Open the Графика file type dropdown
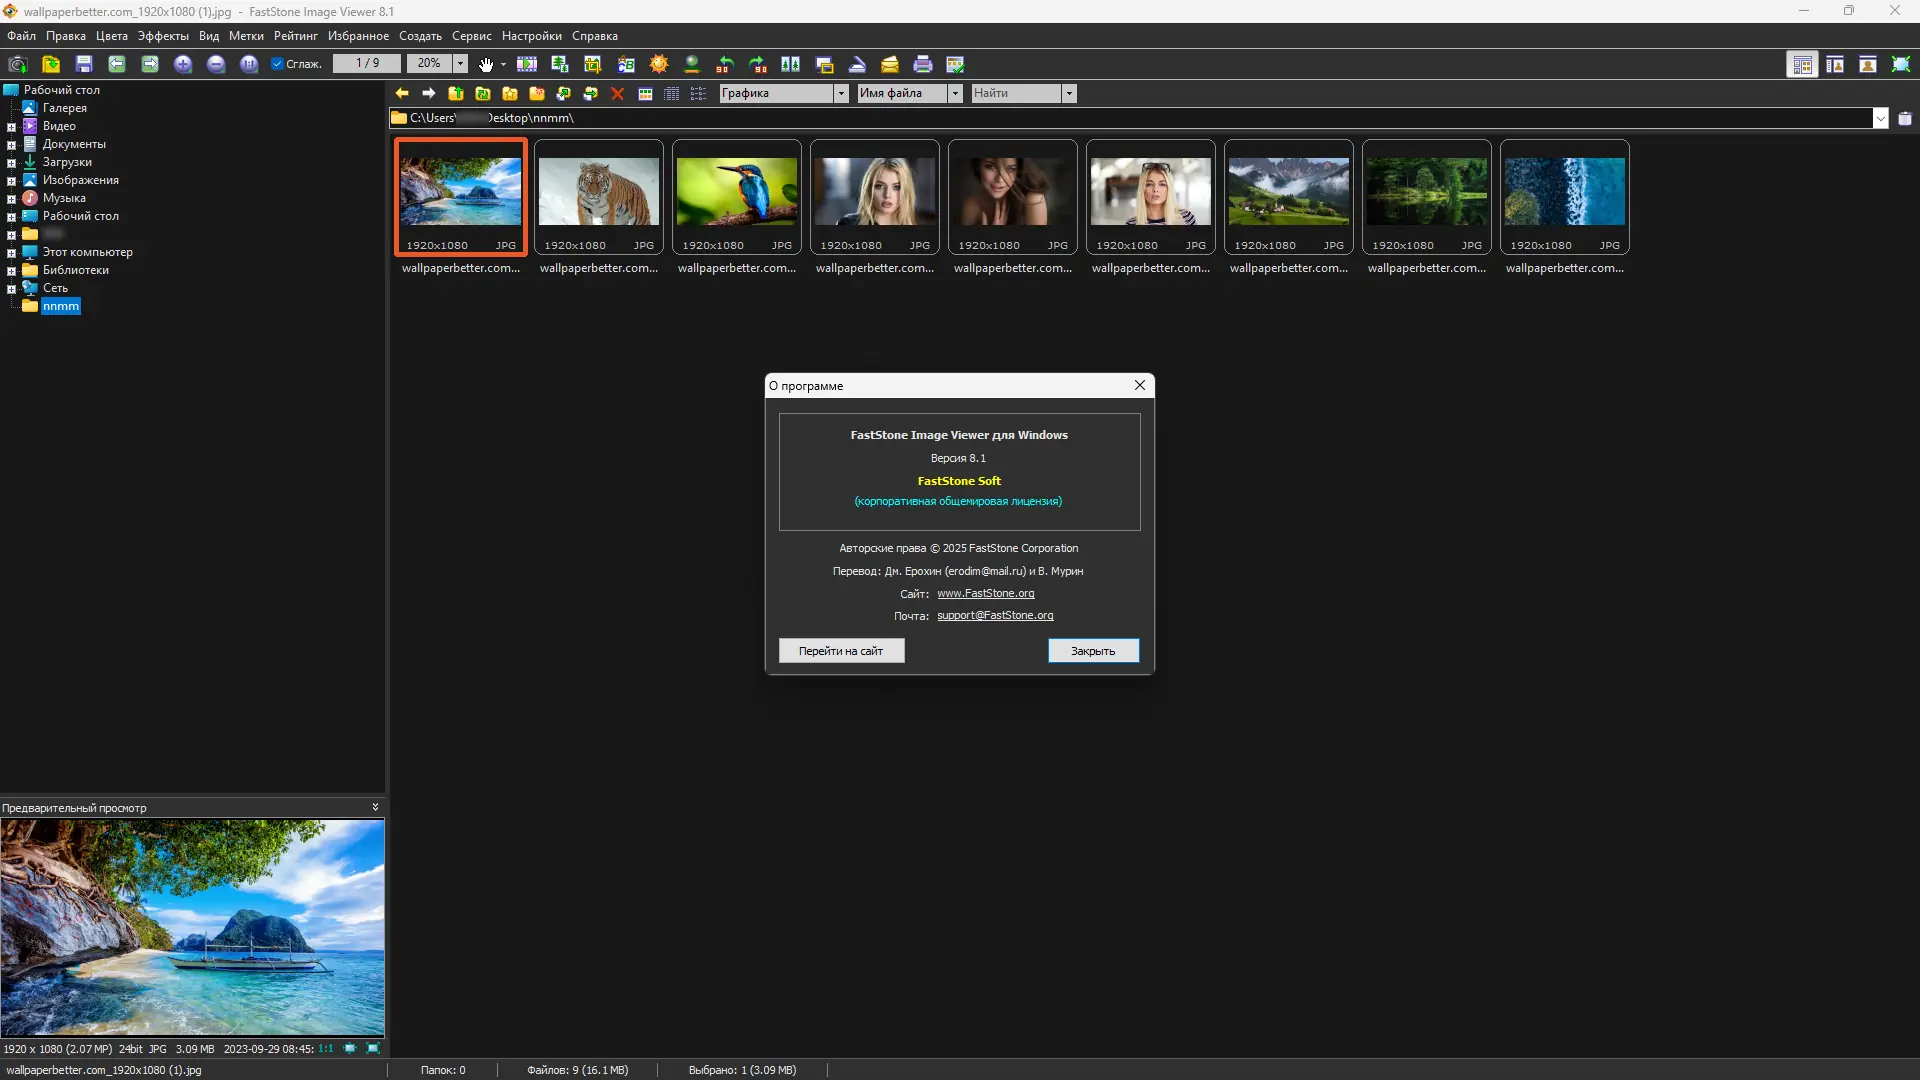The image size is (1920, 1080). [x=841, y=94]
